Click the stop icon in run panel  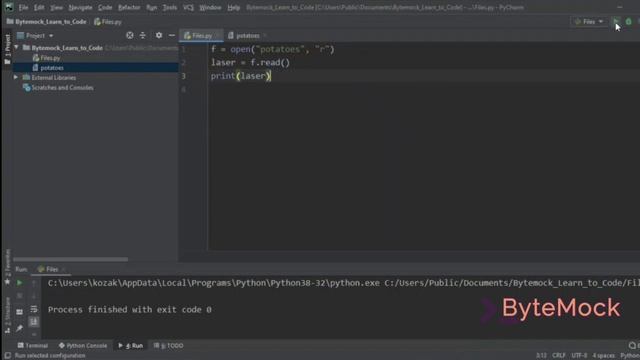click(x=19, y=296)
